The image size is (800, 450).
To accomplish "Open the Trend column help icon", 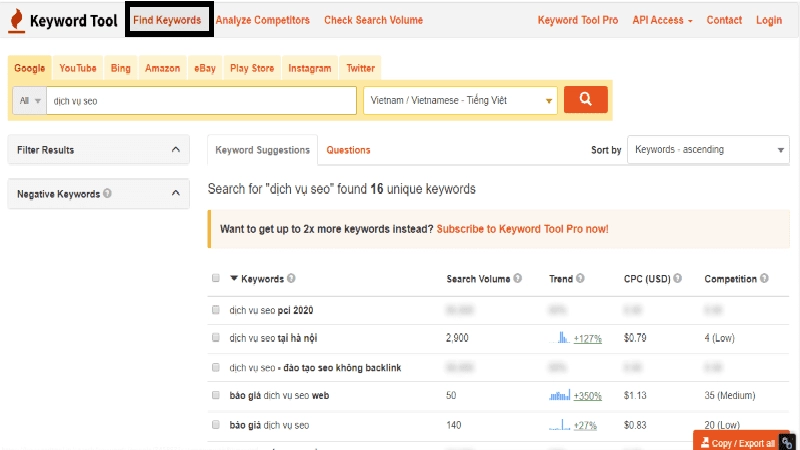I will [x=580, y=278].
